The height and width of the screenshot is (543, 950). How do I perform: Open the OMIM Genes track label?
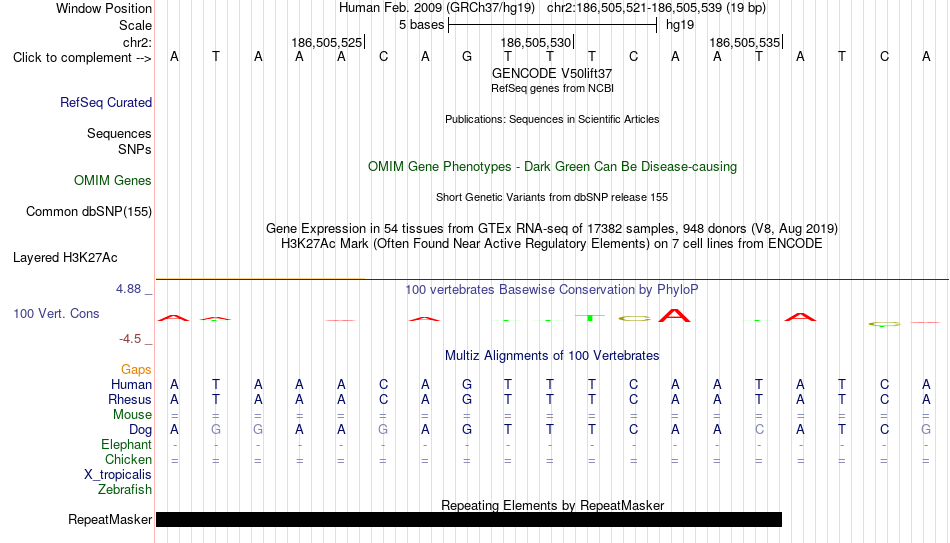113,181
